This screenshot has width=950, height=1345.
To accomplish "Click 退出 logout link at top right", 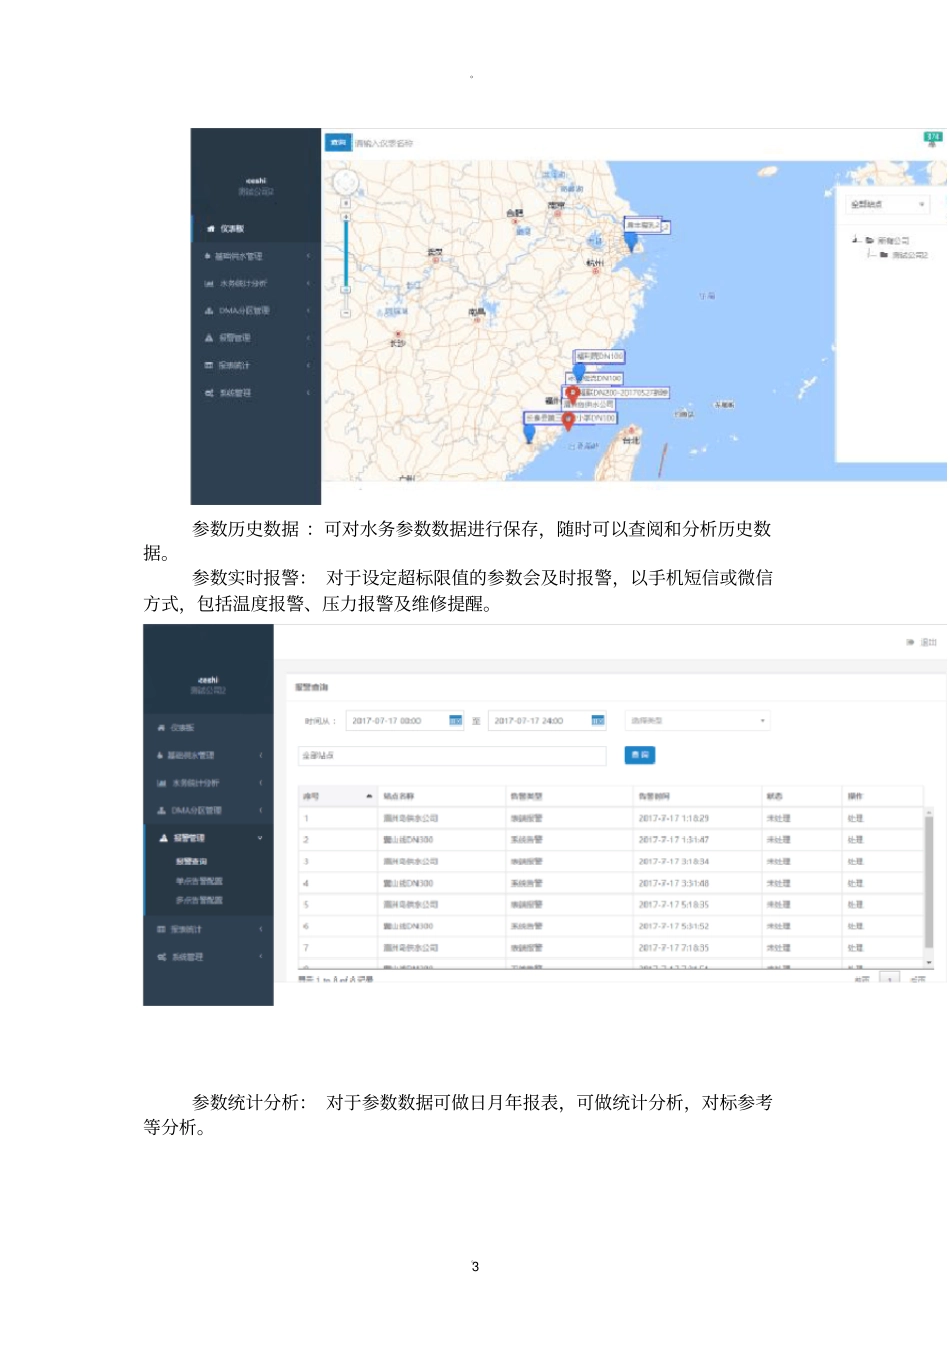I will click(922, 642).
